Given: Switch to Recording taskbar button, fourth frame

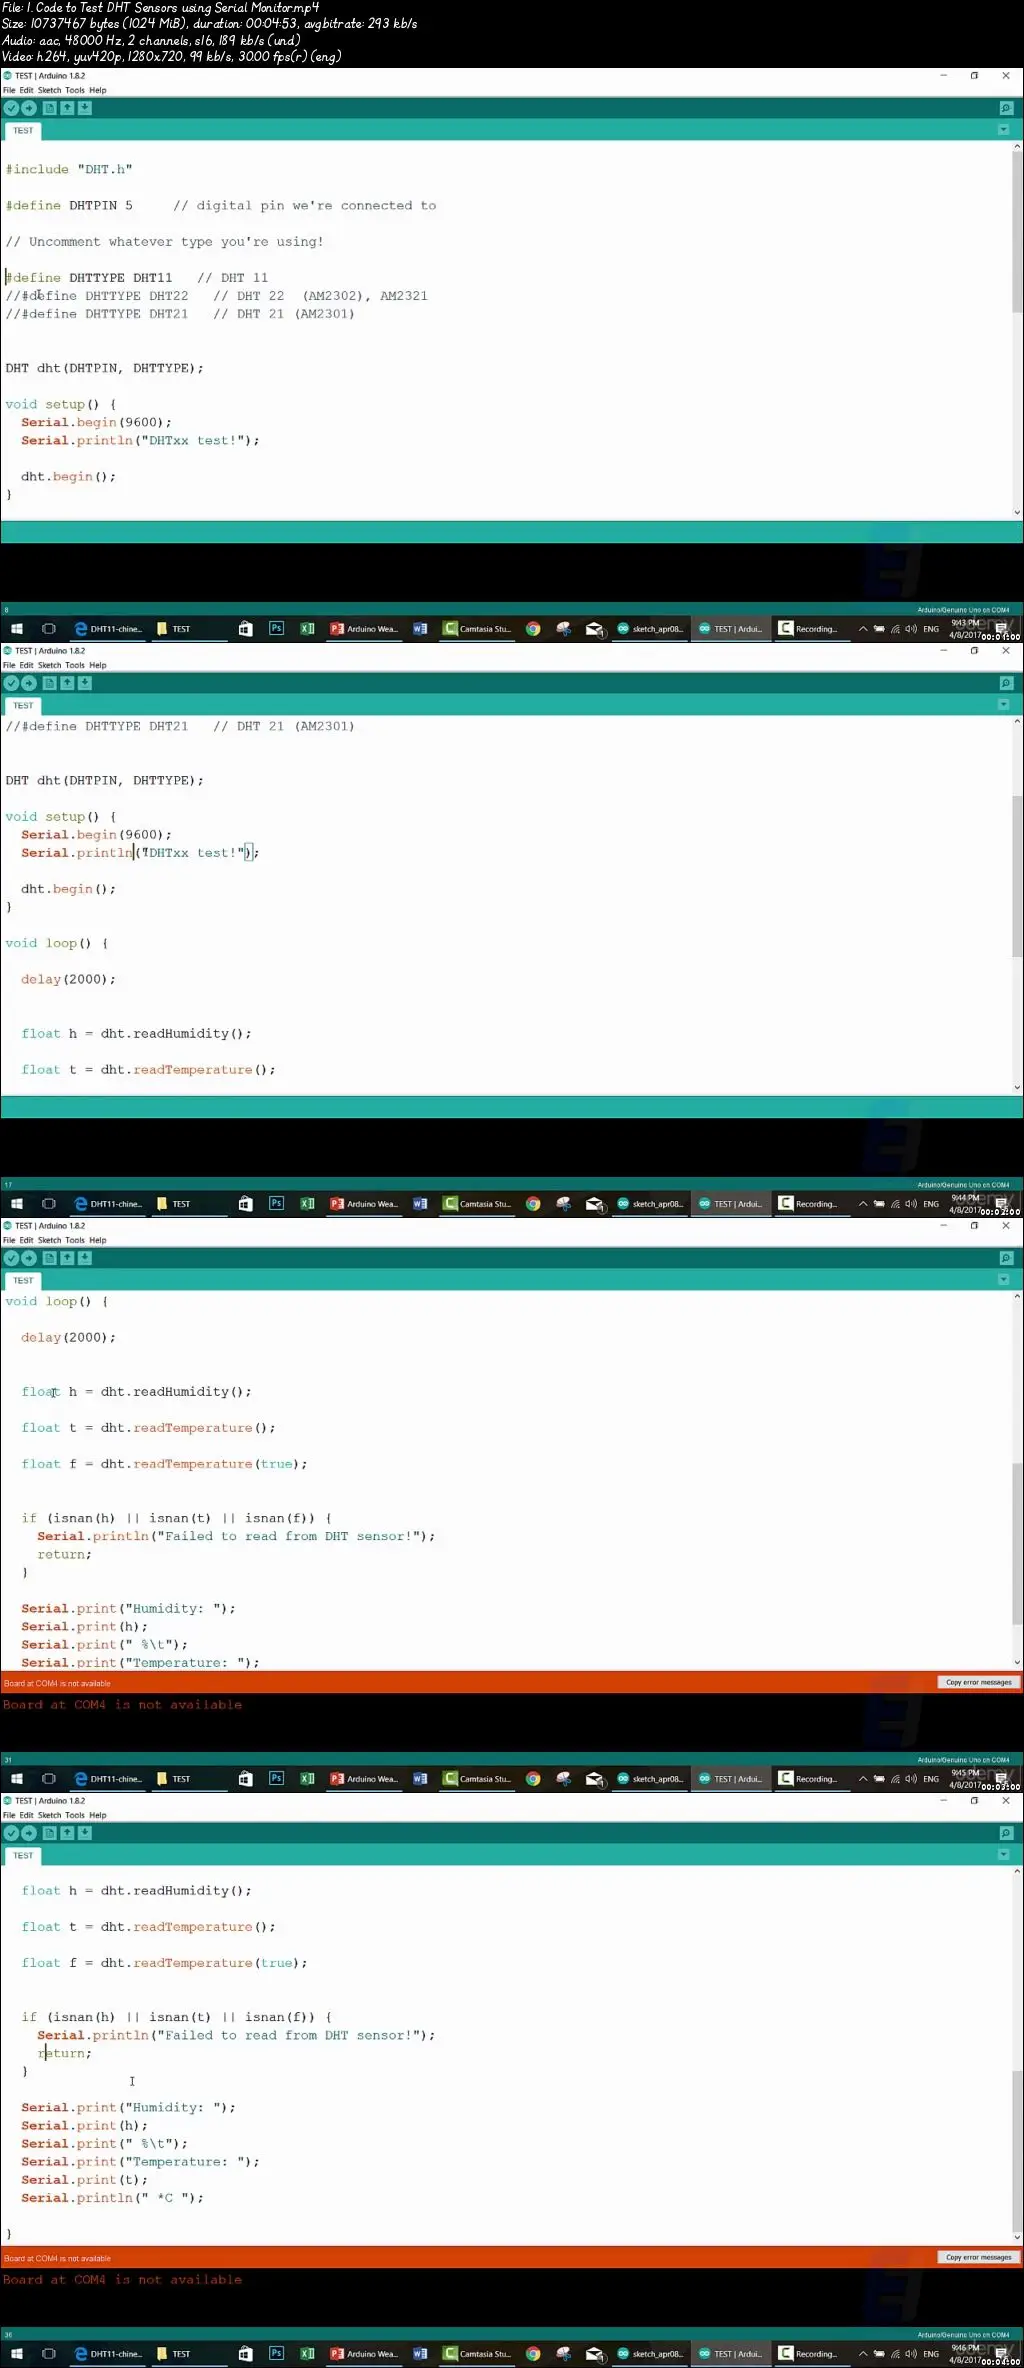Looking at the screenshot, I should [x=809, y=2354].
